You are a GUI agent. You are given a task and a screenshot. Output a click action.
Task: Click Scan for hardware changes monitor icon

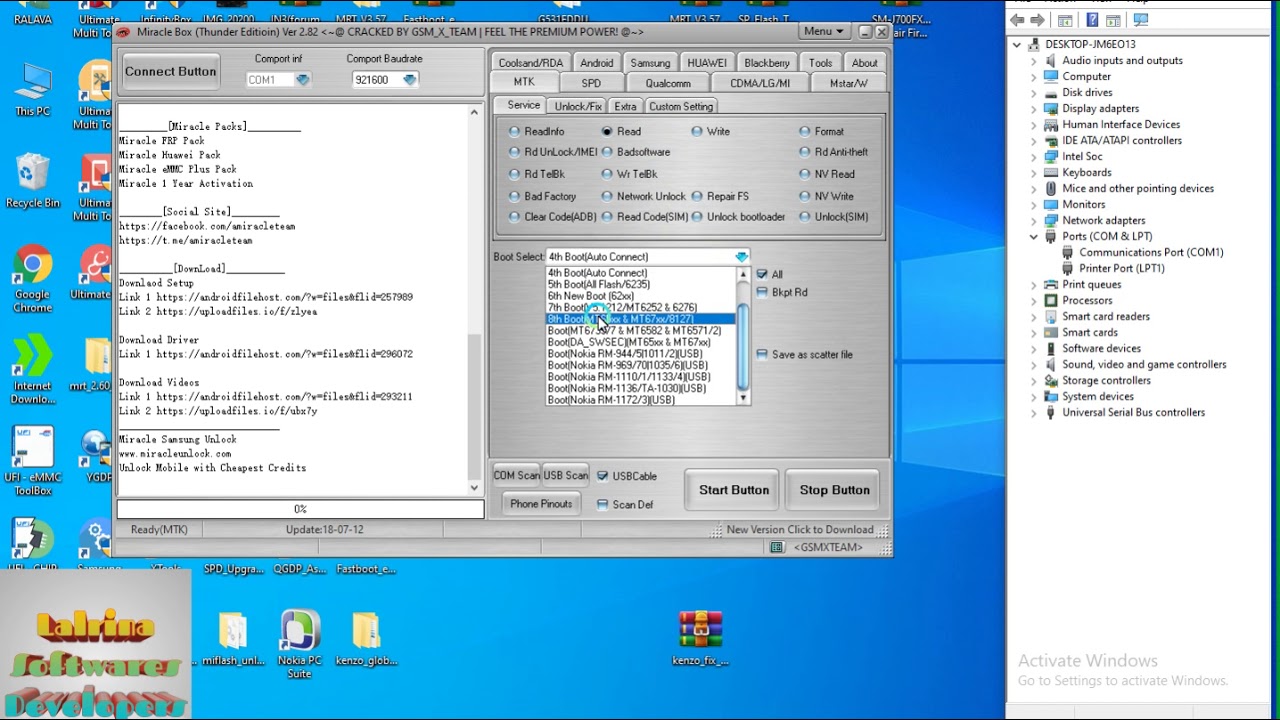[x=1141, y=20]
